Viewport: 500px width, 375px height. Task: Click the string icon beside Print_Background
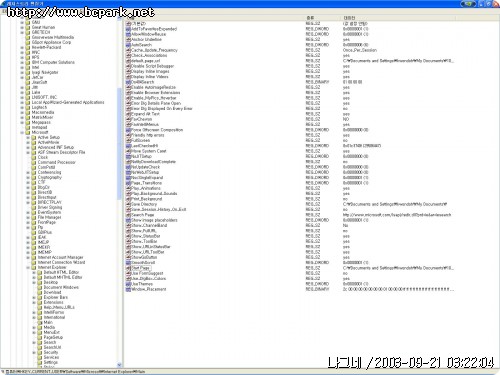[x=128, y=199]
